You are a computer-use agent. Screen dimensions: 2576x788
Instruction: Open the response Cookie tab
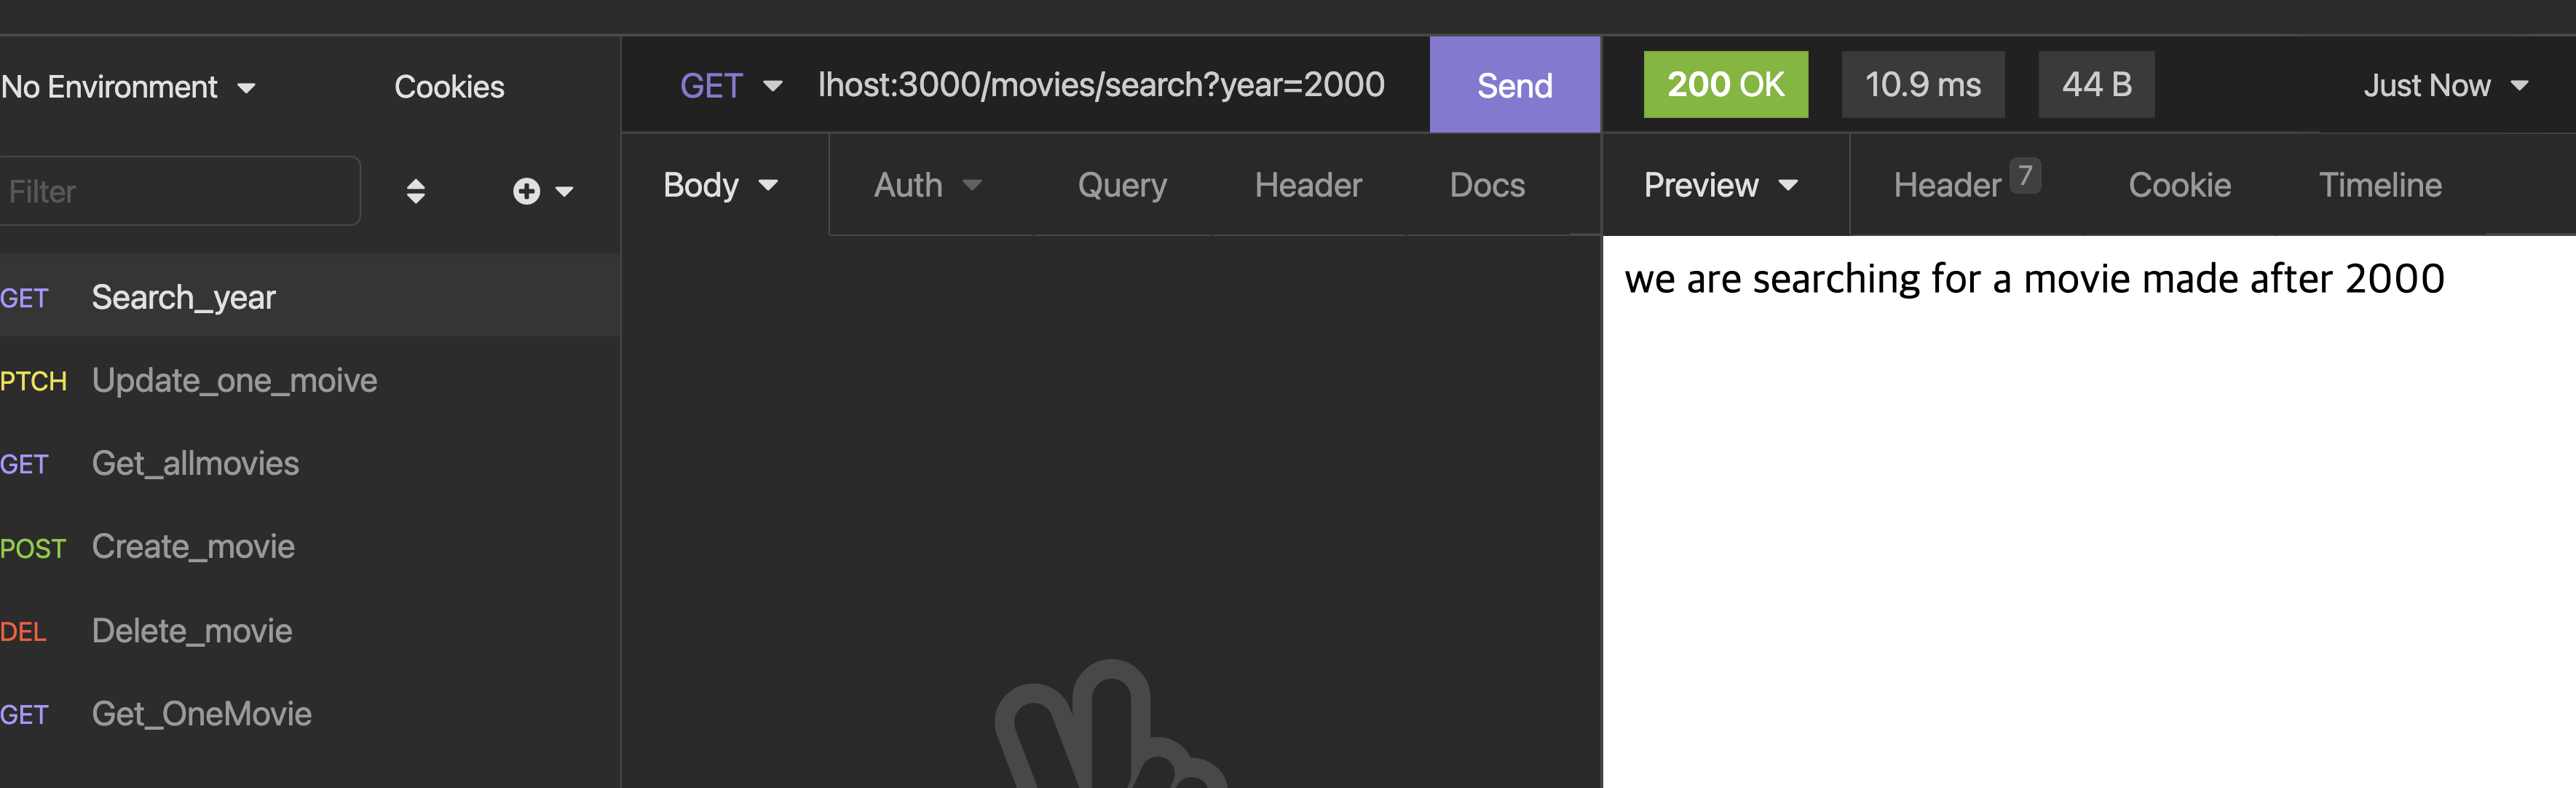2179,185
